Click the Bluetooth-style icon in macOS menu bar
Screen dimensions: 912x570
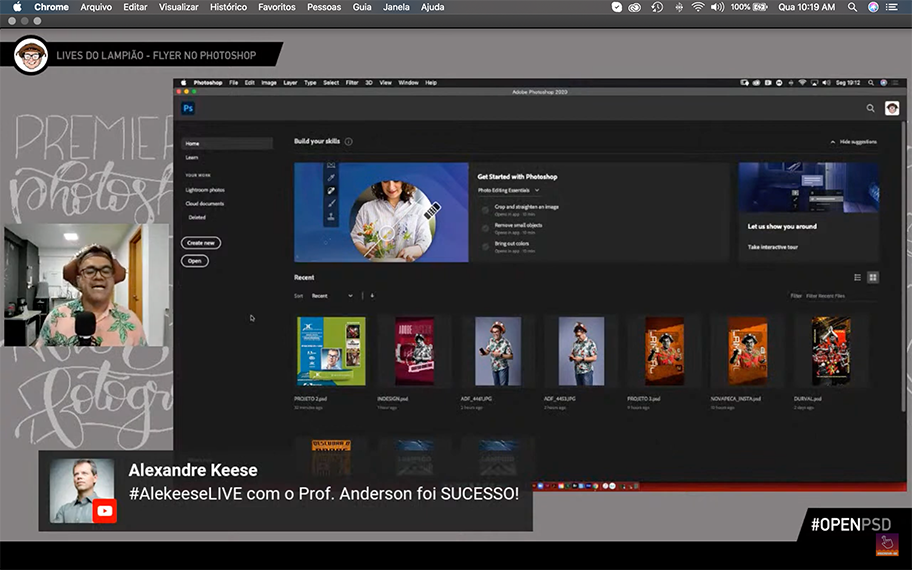tap(679, 7)
